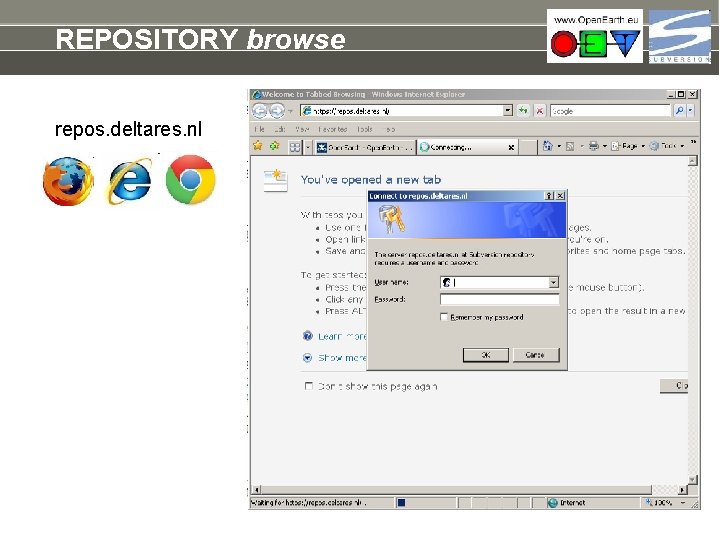Click the Back navigation arrow in Internet Explorer

pos(260,111)
